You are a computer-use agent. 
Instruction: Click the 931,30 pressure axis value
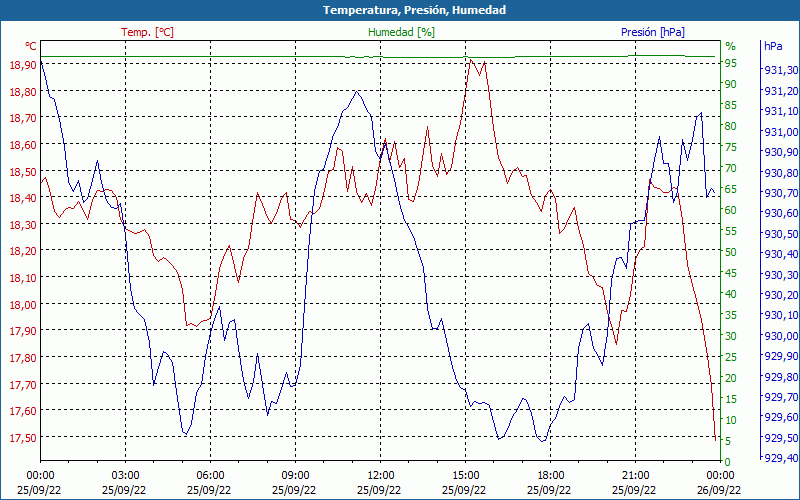pyautogui.click(x=779, y=70)
